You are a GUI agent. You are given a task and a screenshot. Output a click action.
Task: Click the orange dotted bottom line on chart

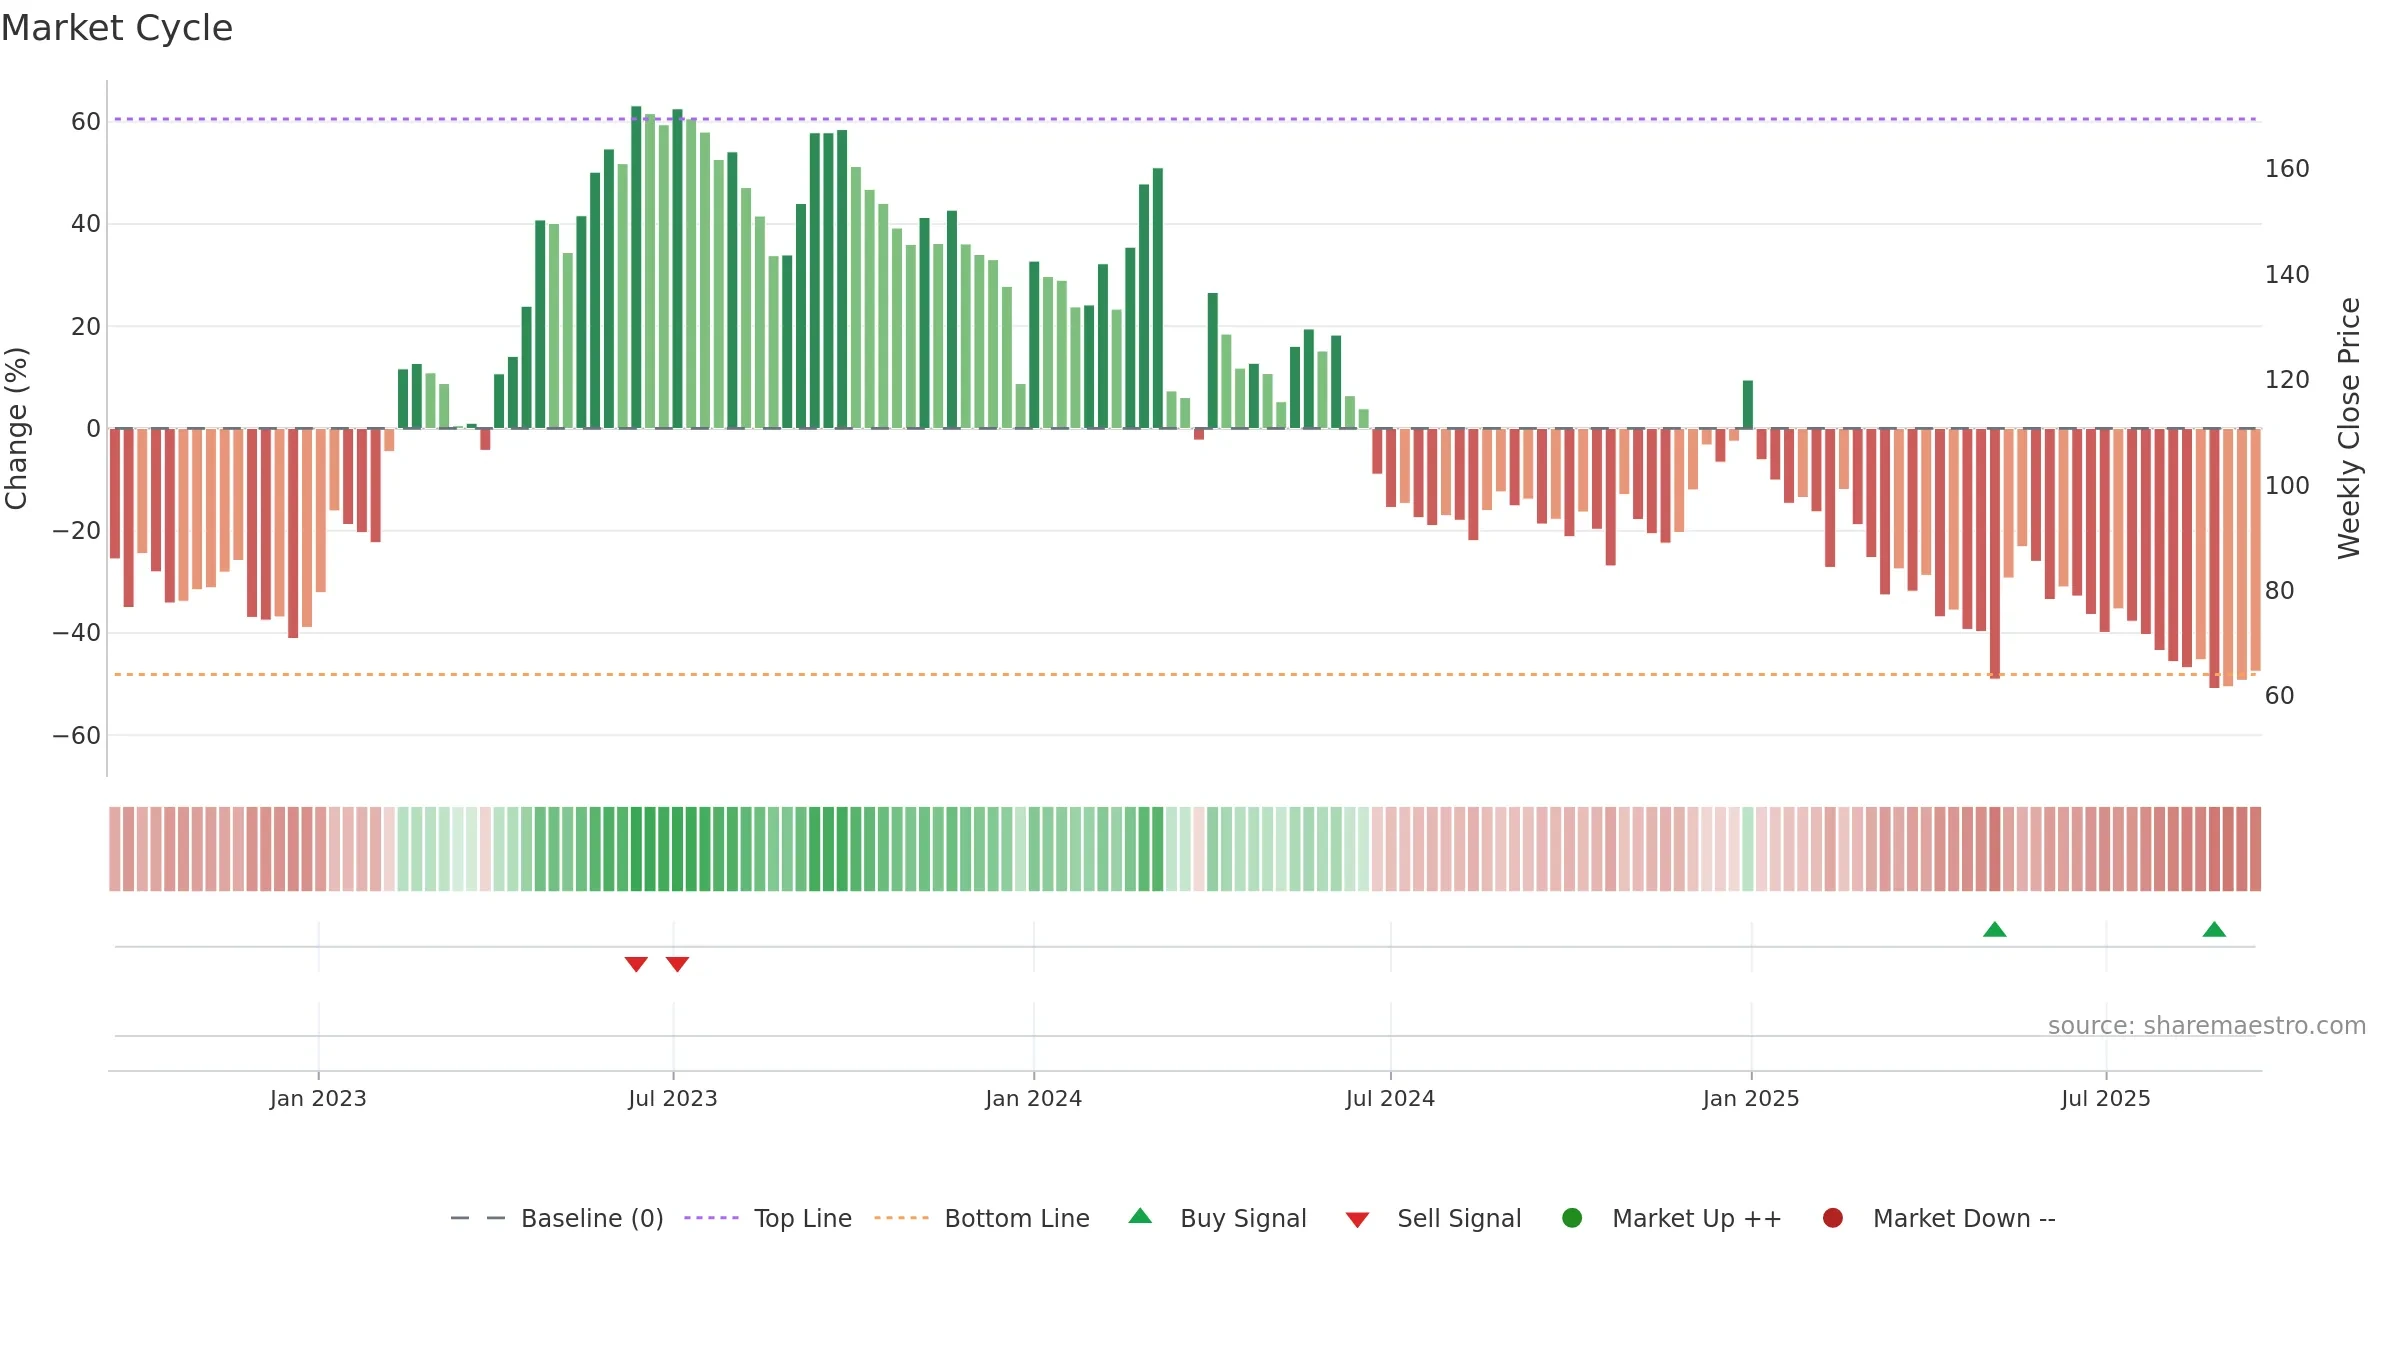[1185, 674]
